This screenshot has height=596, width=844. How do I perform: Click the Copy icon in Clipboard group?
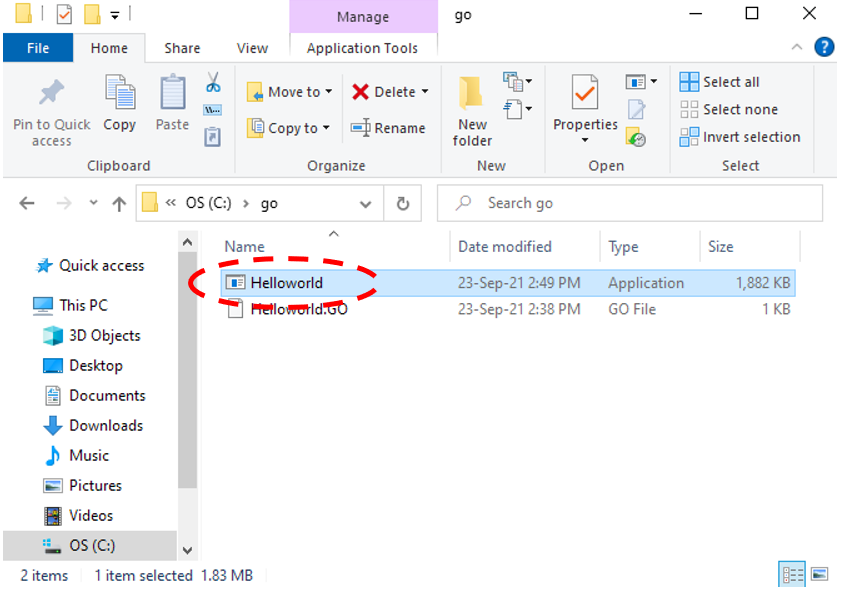coord(119,94)
